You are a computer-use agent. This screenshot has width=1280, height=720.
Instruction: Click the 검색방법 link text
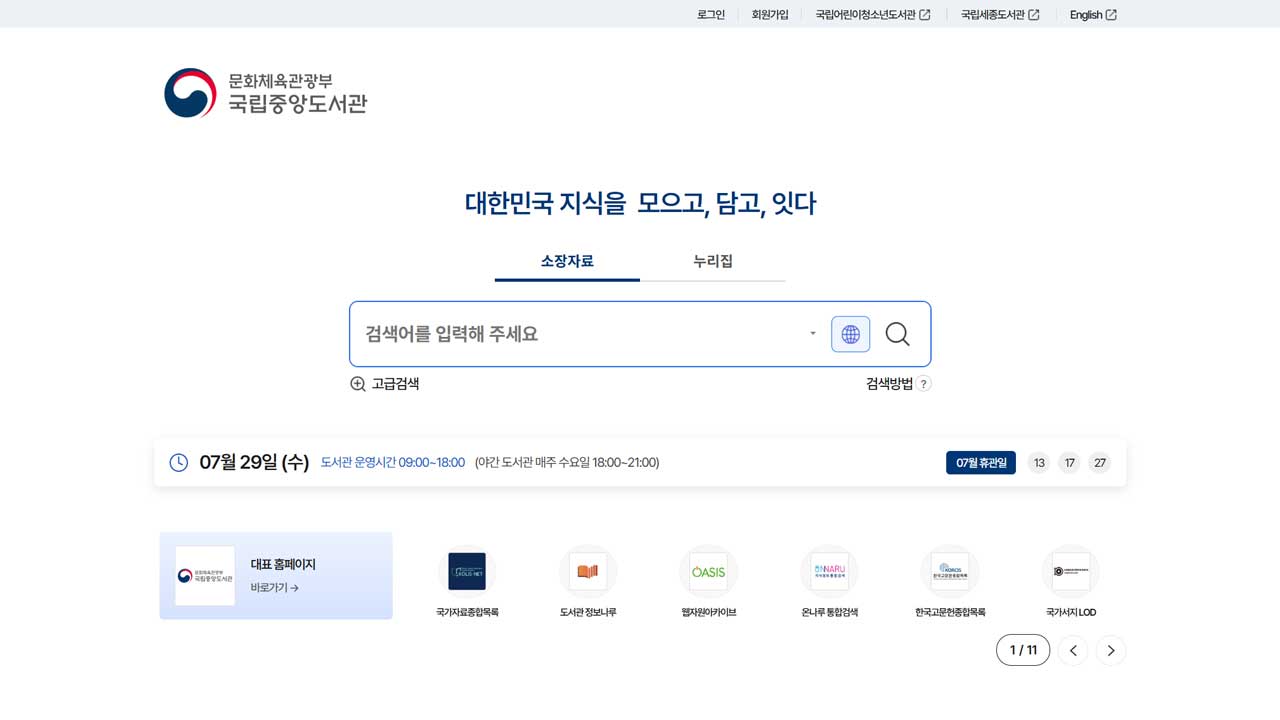[889, 383]
